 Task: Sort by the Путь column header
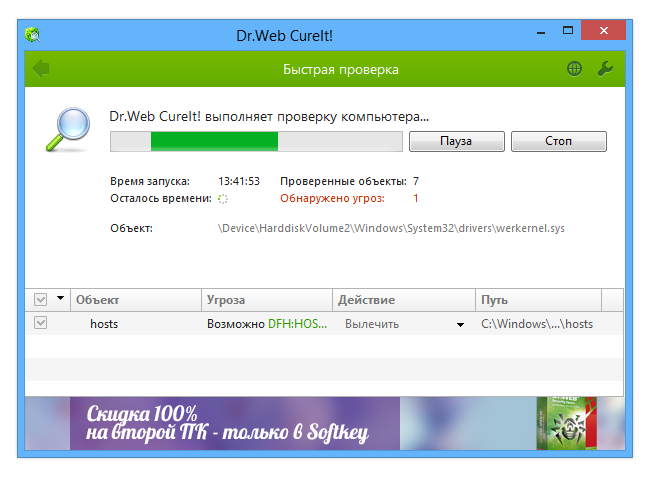pyautogui.click(x=539, y=300)
